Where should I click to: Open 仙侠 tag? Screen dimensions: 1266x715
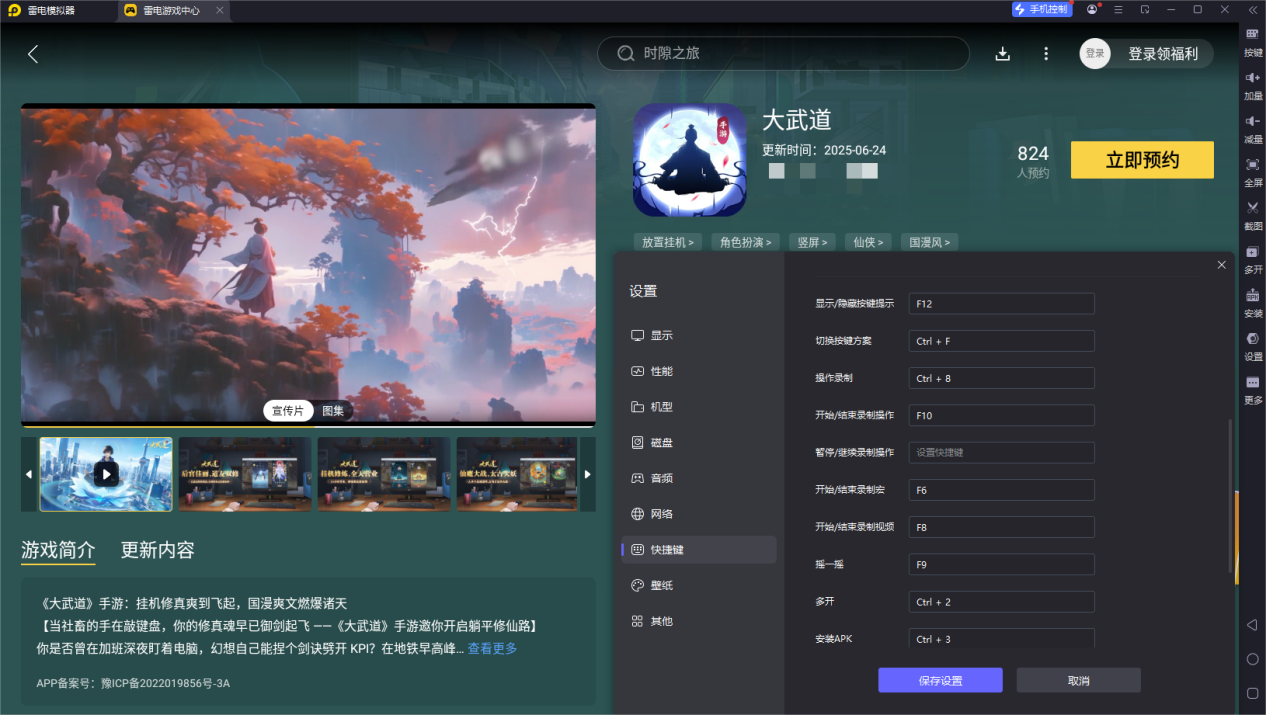tap(867, 242)
